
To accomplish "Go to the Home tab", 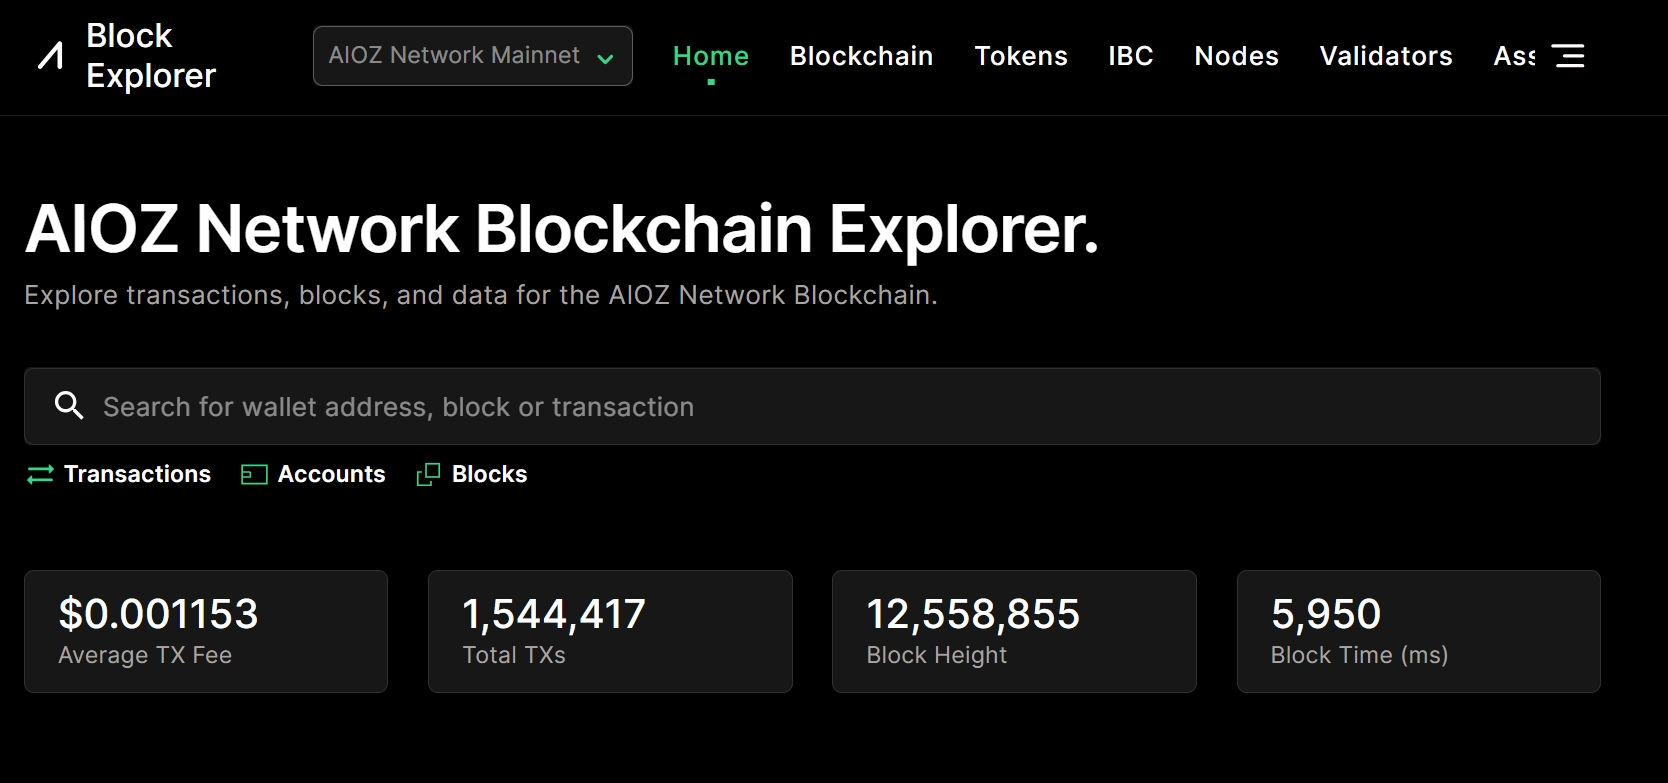I will tap(710, 56).
